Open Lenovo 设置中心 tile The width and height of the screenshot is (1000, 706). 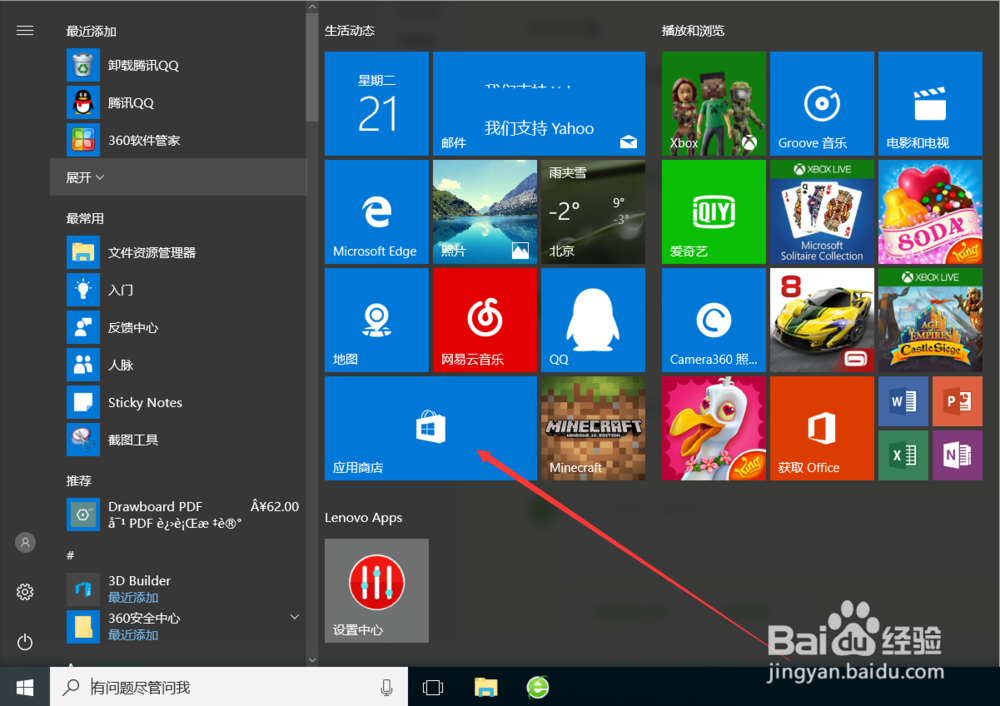[376, 591]
